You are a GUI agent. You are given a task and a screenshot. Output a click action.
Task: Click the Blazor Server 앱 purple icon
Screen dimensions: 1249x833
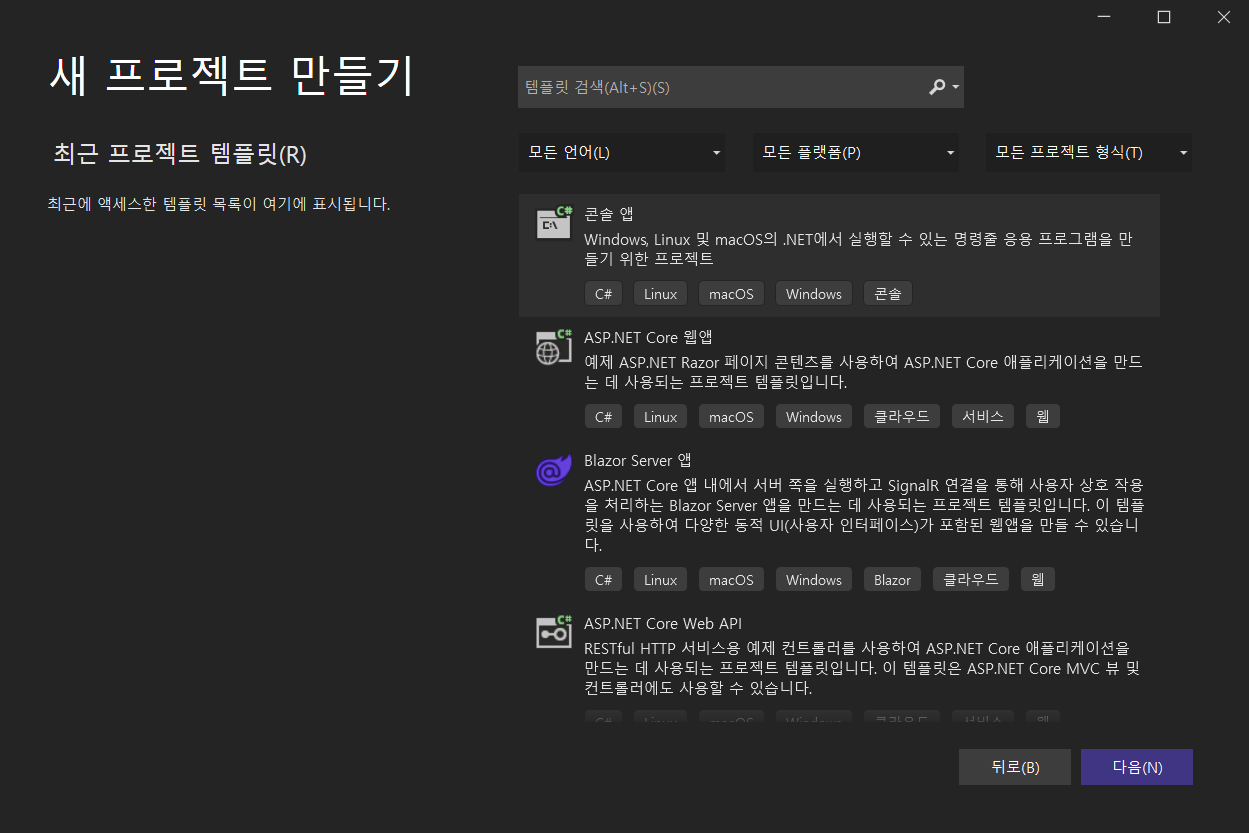coord(553,469)
